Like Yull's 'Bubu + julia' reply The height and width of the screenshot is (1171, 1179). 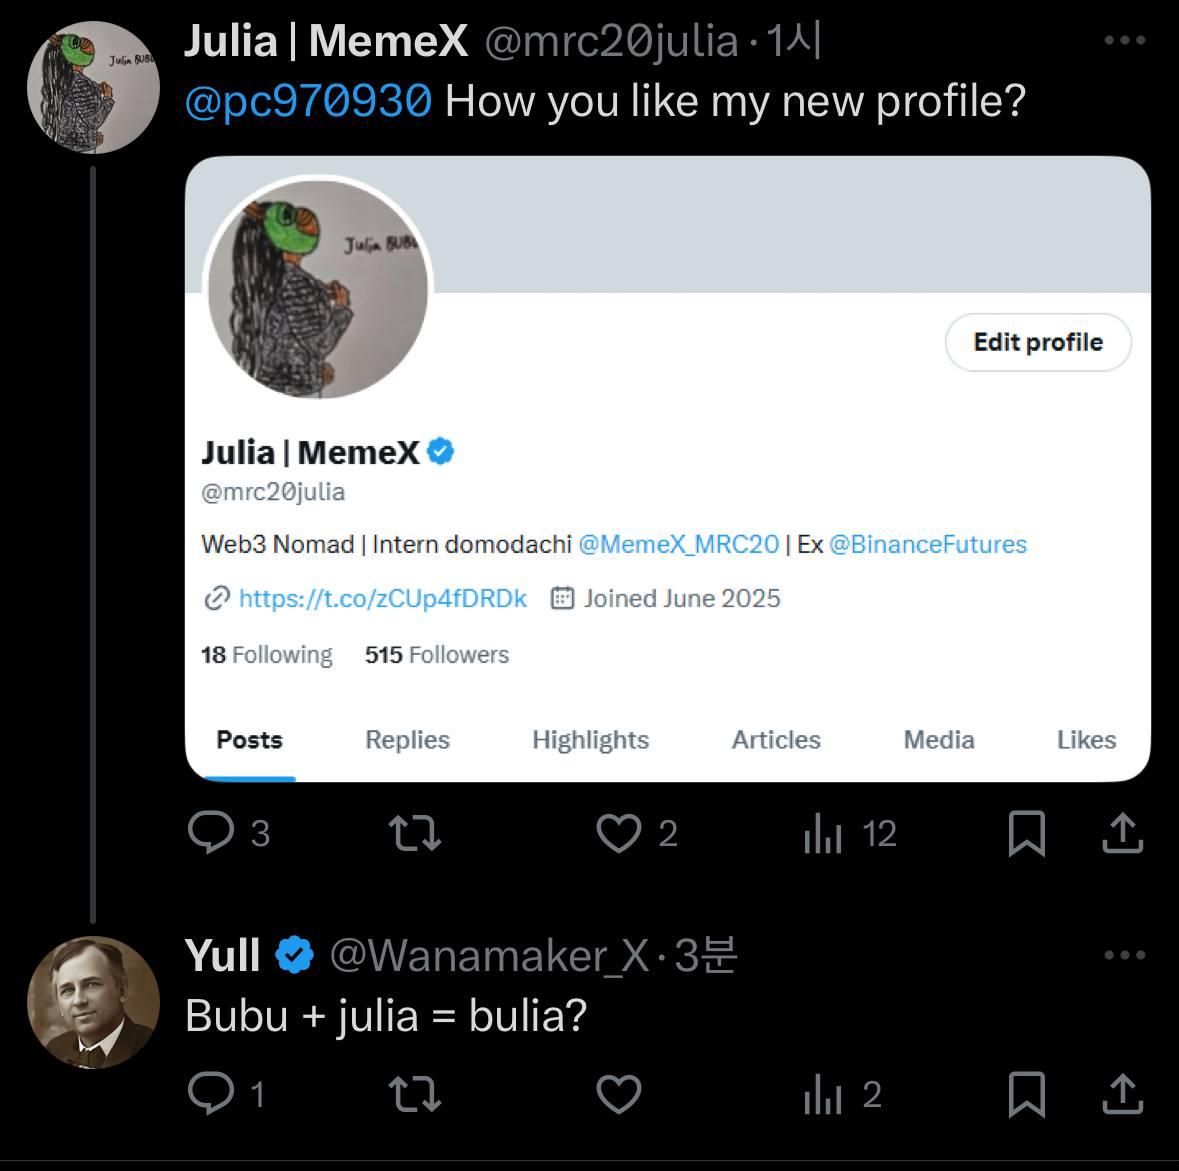click(x=618, y=1095)
